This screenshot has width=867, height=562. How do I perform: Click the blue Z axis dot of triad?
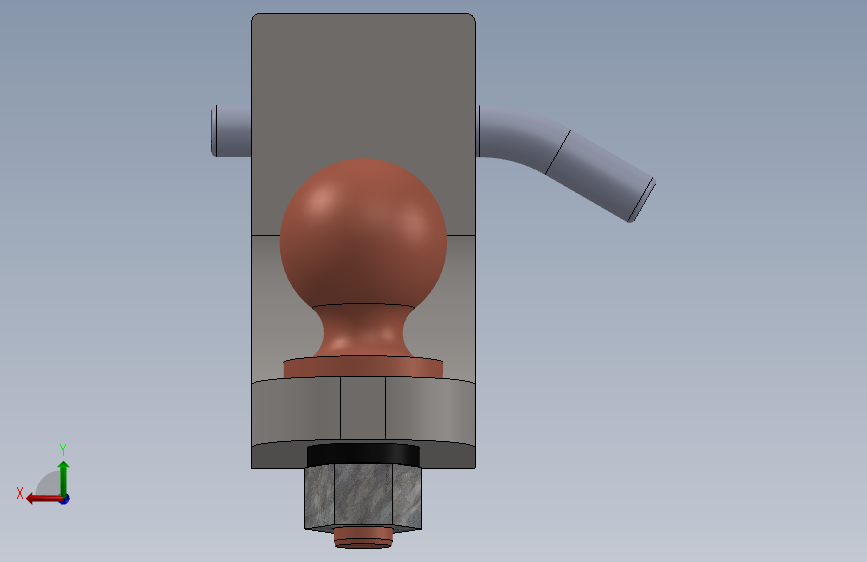pyautogui.click(x=65, y=499)
